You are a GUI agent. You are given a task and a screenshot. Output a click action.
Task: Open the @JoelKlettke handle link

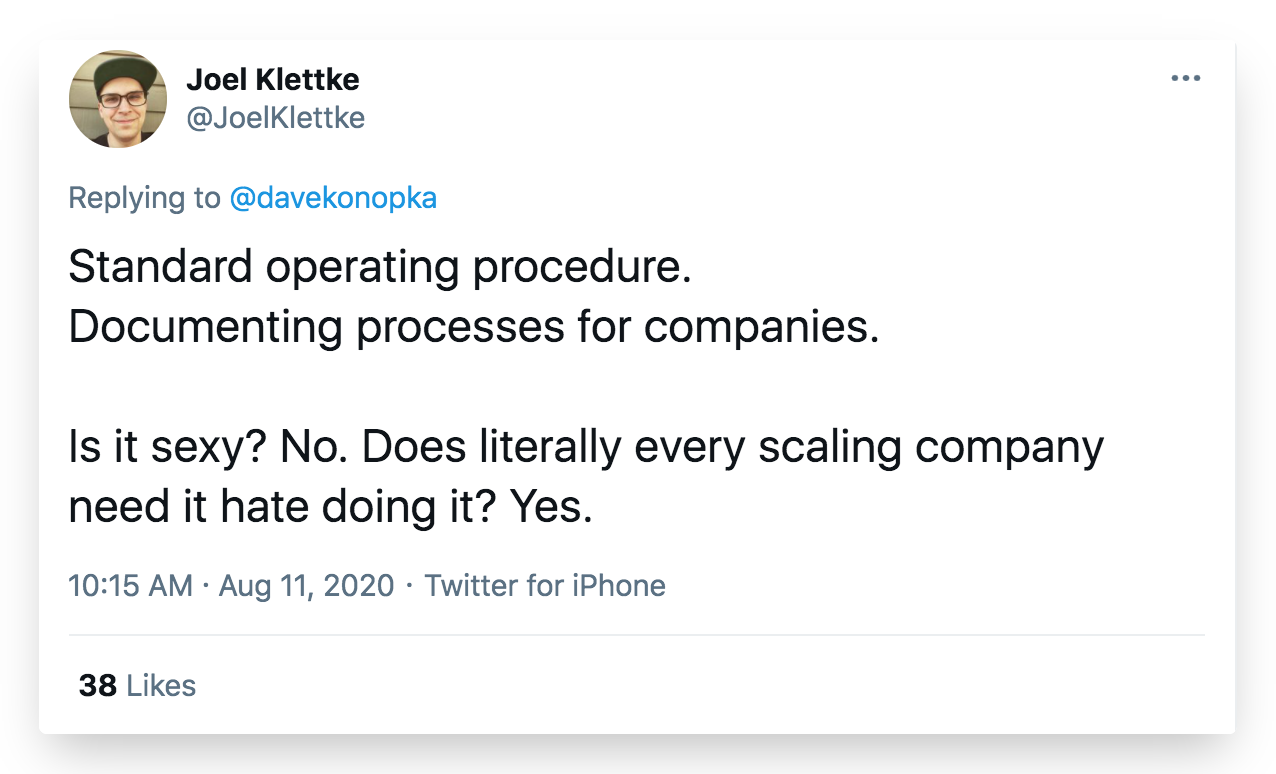(275, 118)
